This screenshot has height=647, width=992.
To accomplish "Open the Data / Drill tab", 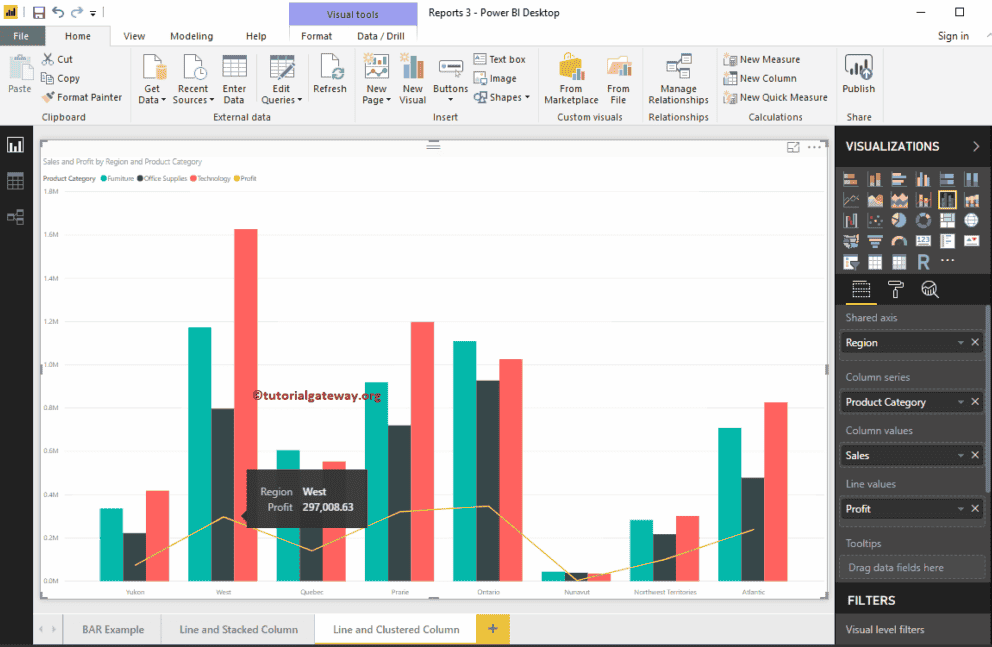I will click(x=380, y=36).
